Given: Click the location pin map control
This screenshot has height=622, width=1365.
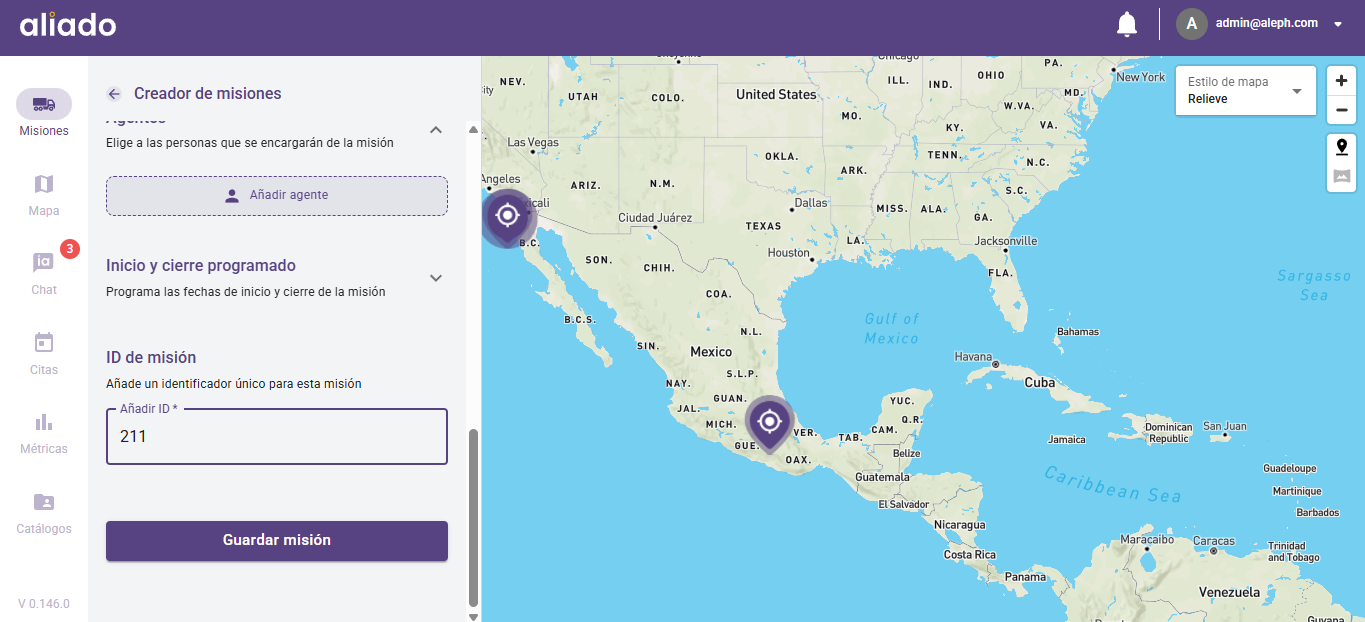Looking at the screenshot, I should click(x=1341, y=147).
